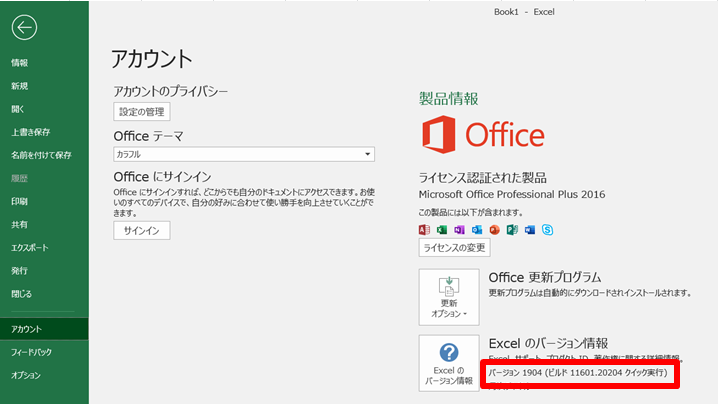The width and height of the screenshot is (718, 404).
Task: Go back using the circled arrow icon
Action: coord(24,27)
